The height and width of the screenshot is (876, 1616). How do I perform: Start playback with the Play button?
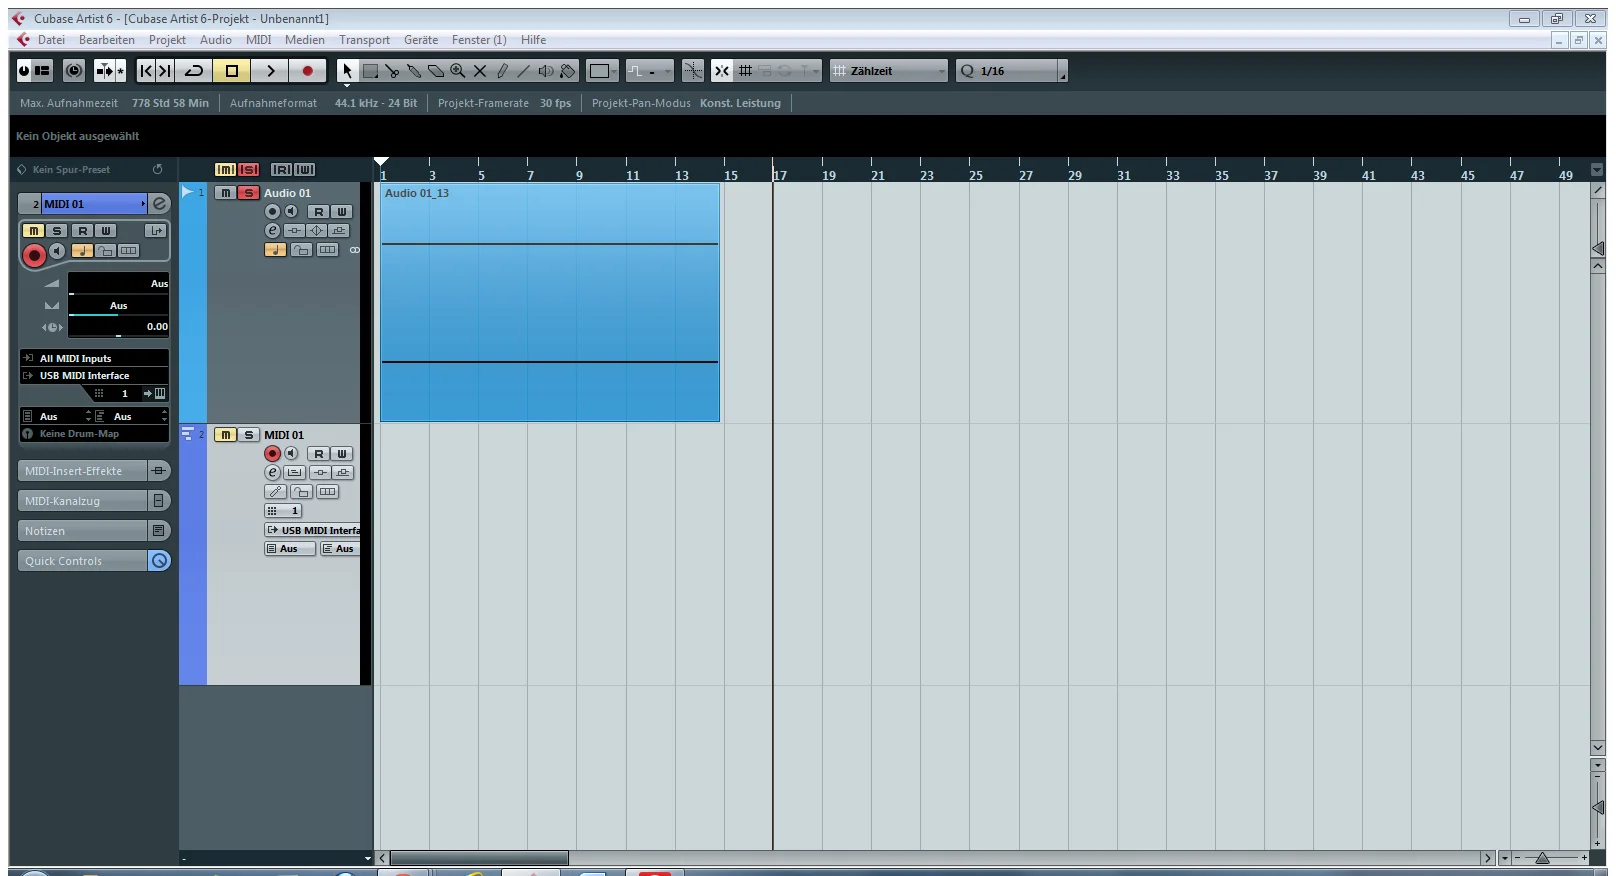coord(270,71)
